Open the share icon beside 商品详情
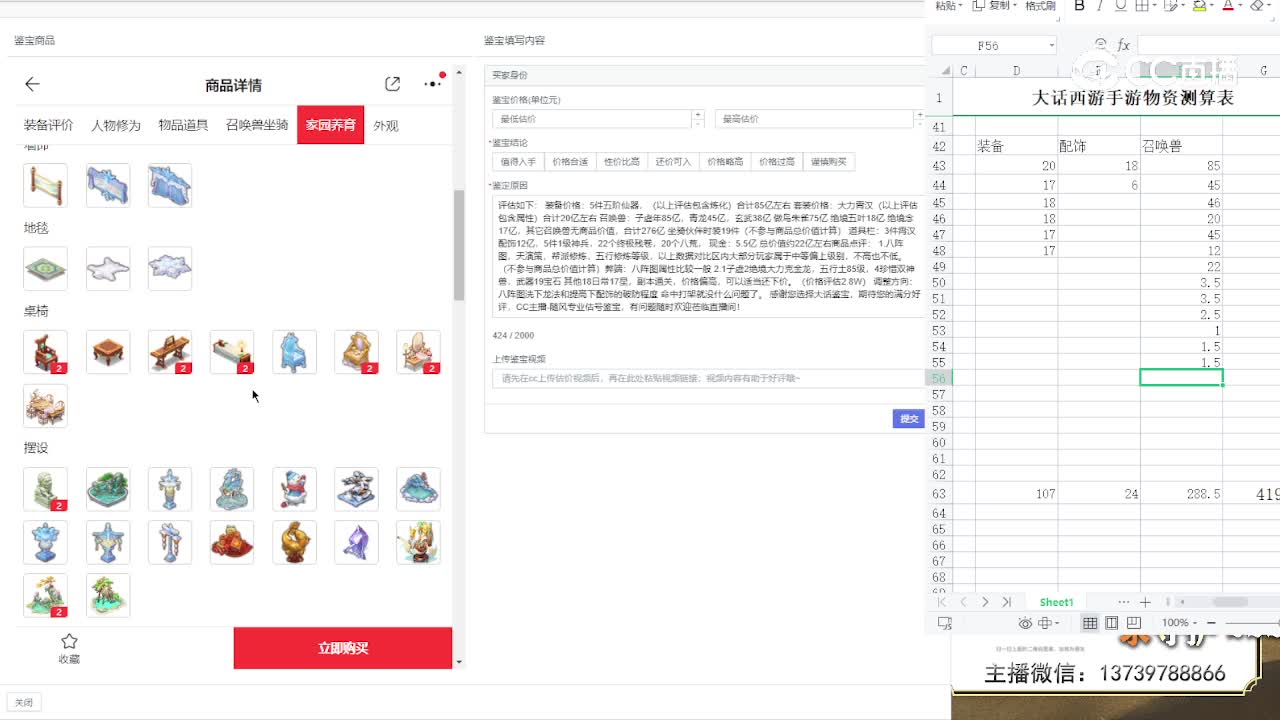Viewport: 1280px width, 720px height. [x=392, y=85]
